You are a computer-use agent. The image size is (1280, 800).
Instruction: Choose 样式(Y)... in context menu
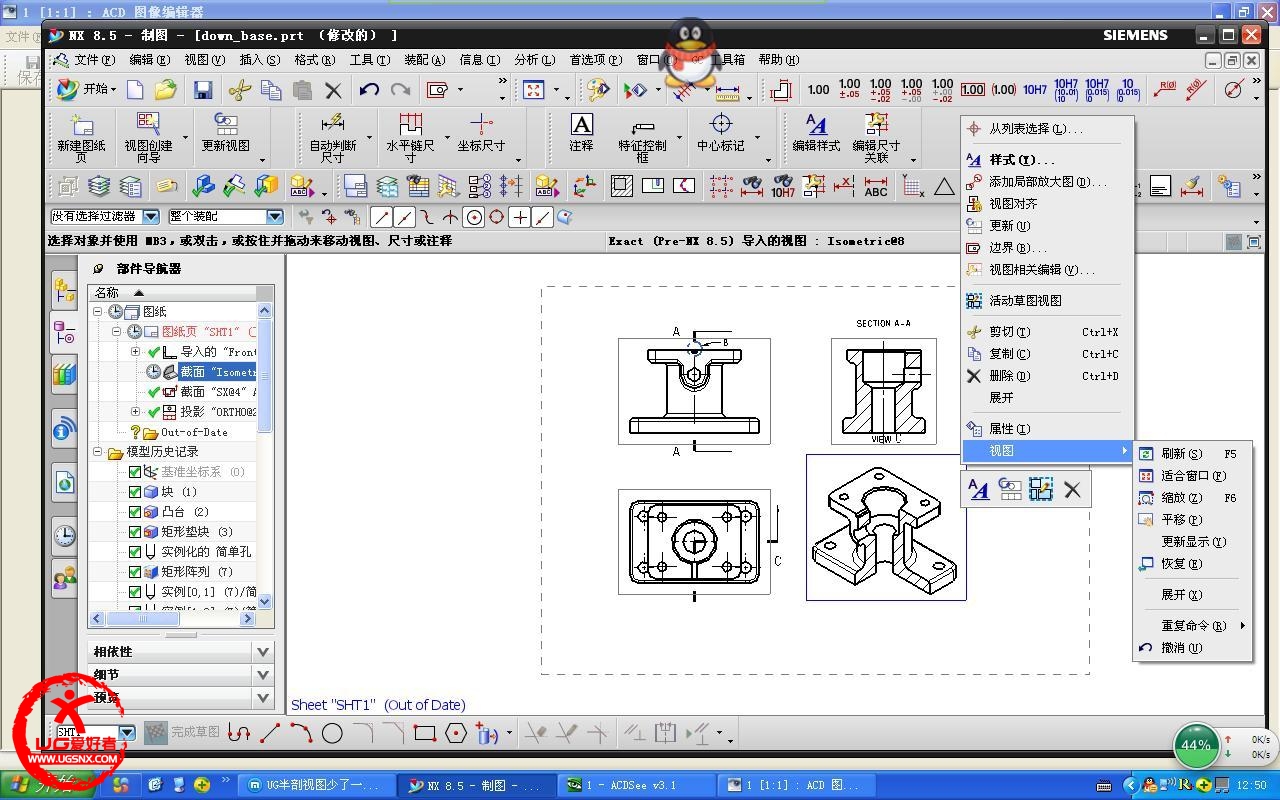point(1047,160)
